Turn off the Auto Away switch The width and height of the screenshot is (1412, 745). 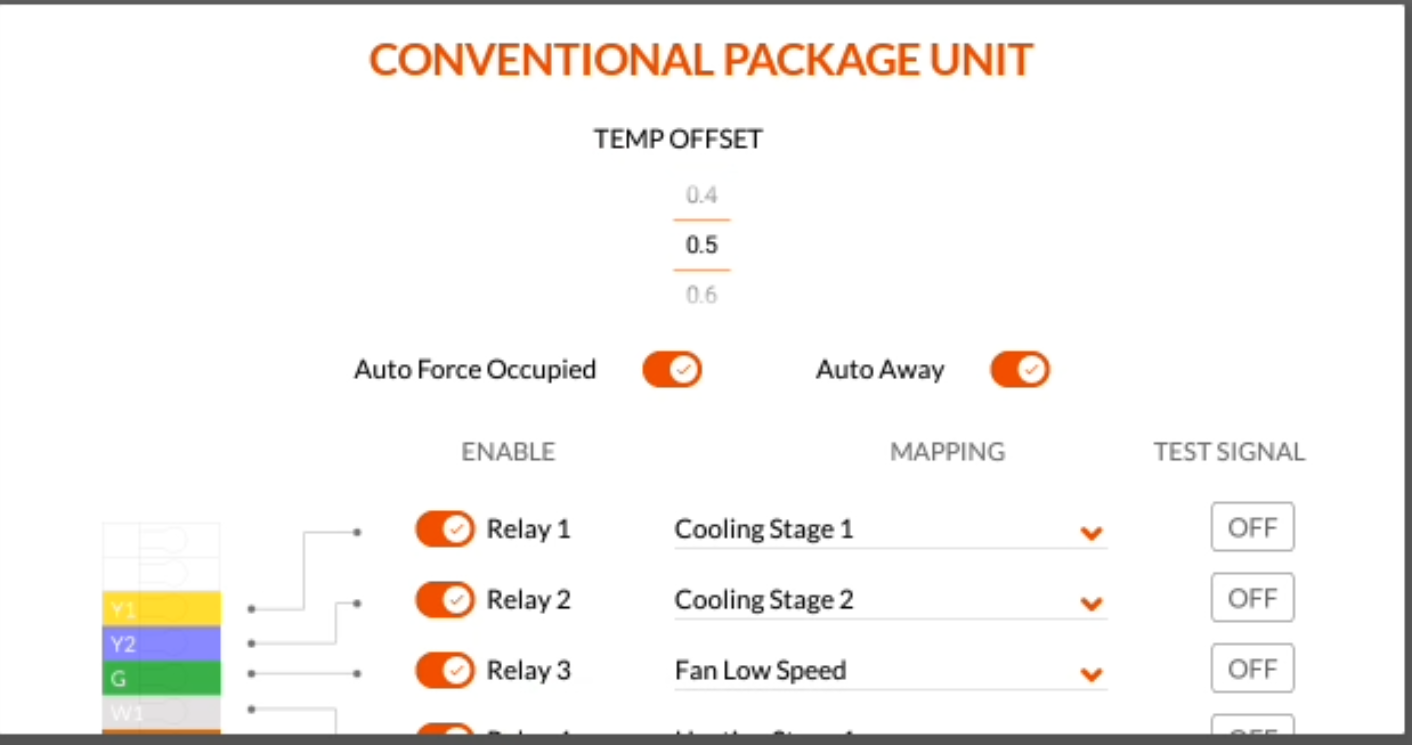point(1020,369)
